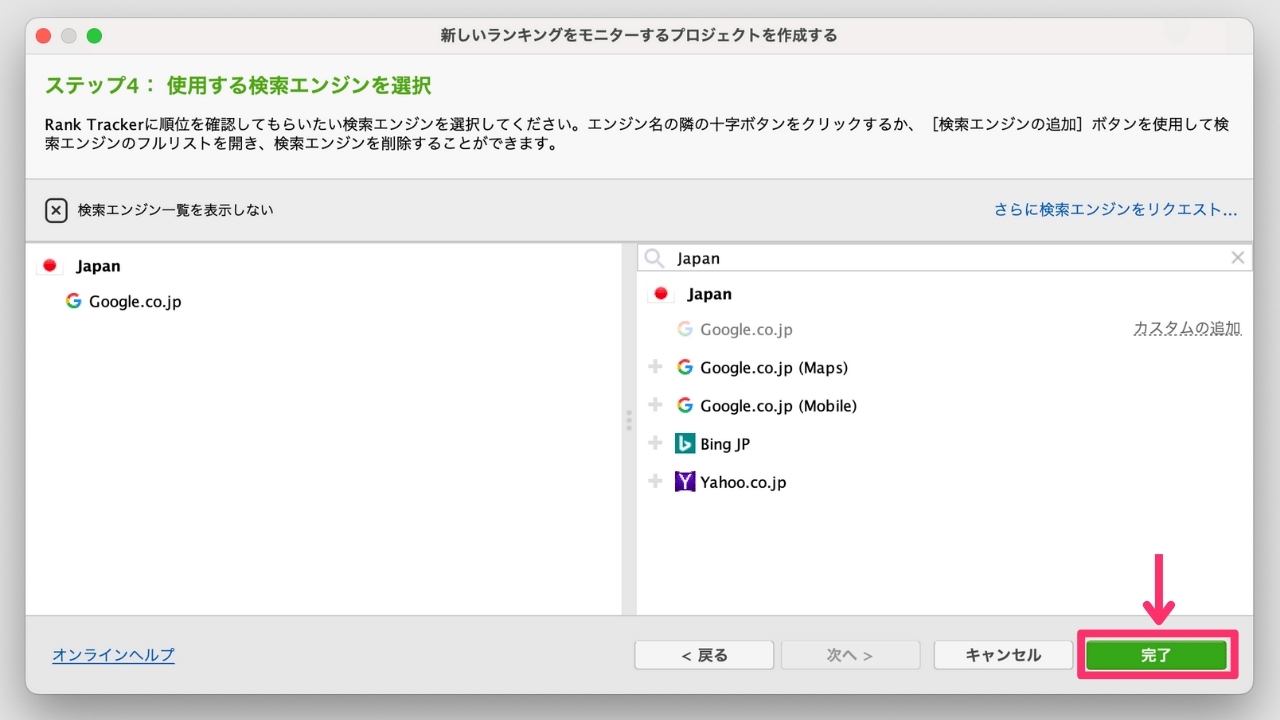Click Google logo beside Google.co.jp (Maps)

[685, 367]
